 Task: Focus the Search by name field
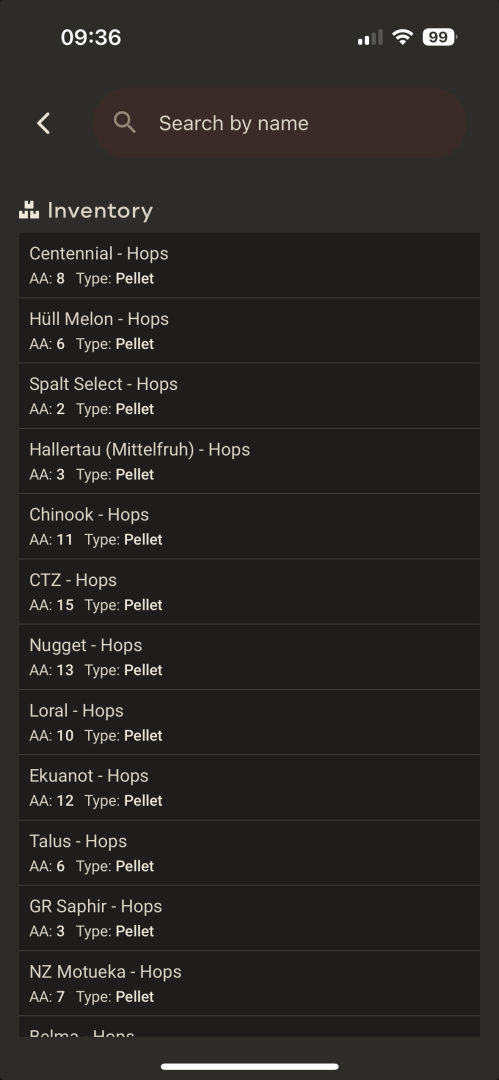point(280,123)
